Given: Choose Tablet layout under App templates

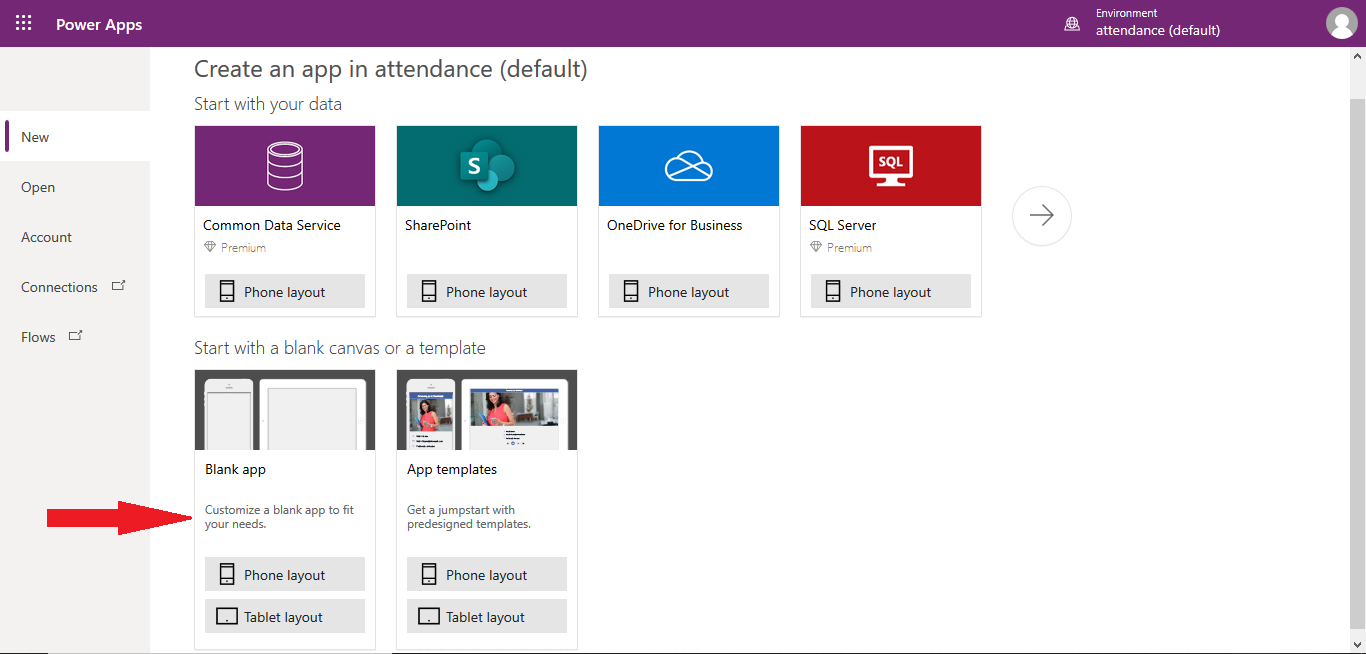Looking at the screenshot, I should 486,616.
